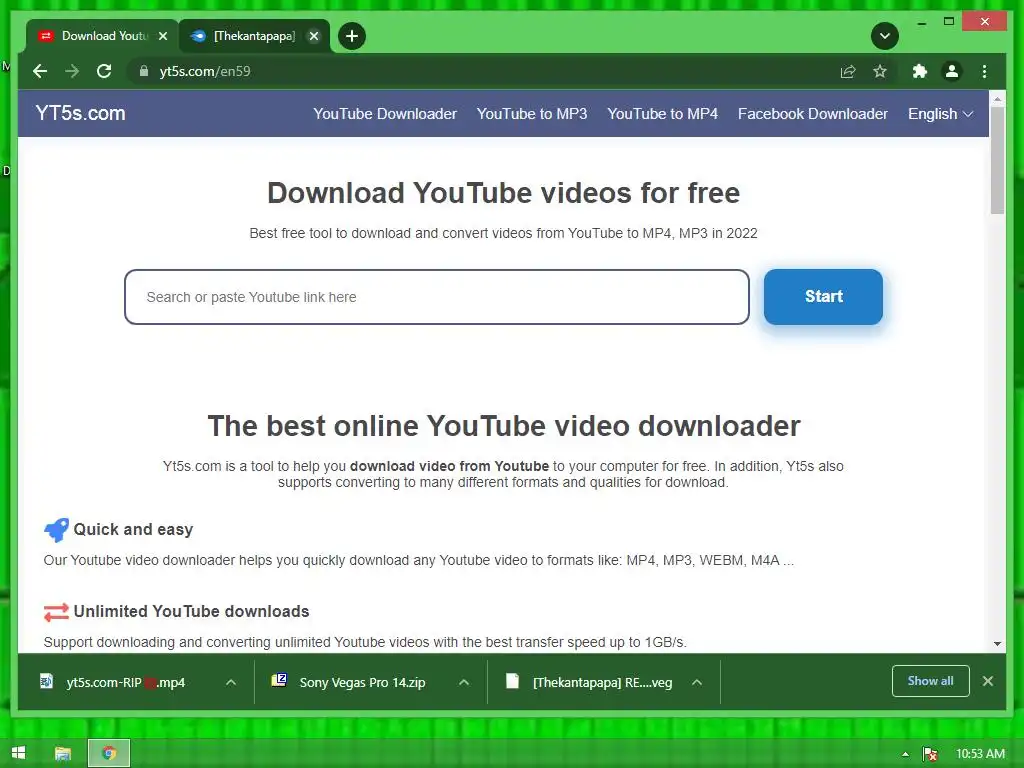Open the Windows Start menu
The image size is (1024, 768).
point(18,754)
